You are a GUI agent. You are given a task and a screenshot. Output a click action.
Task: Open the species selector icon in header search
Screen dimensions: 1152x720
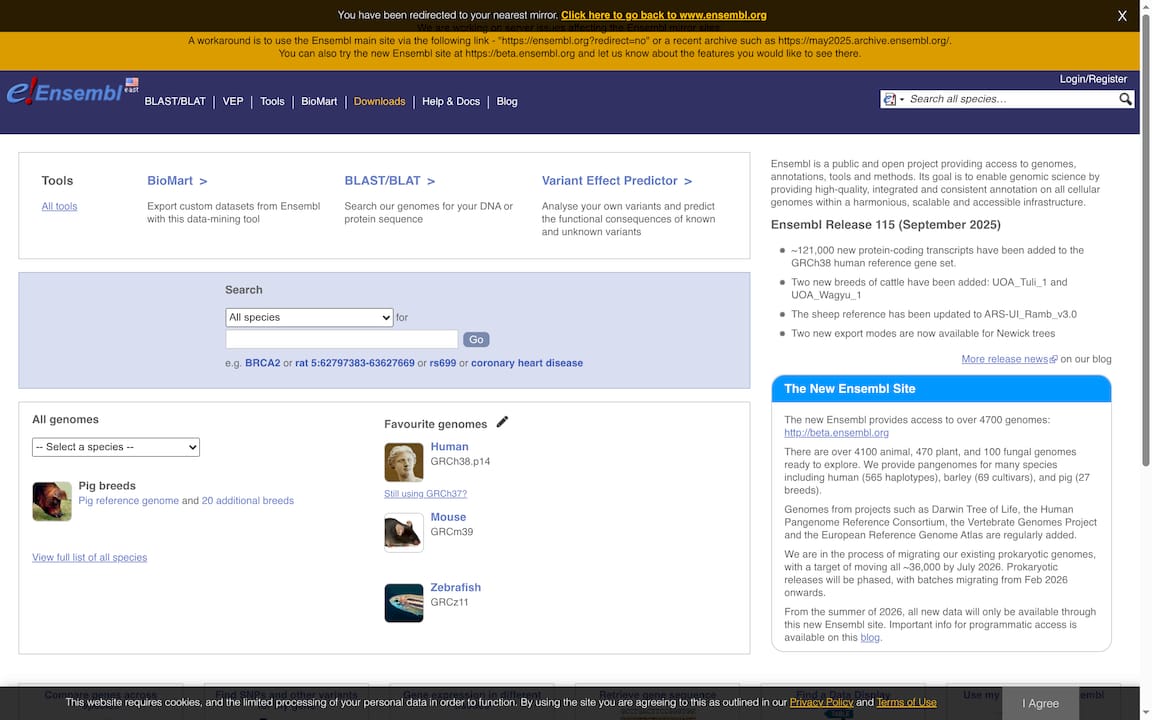[891, 99]
